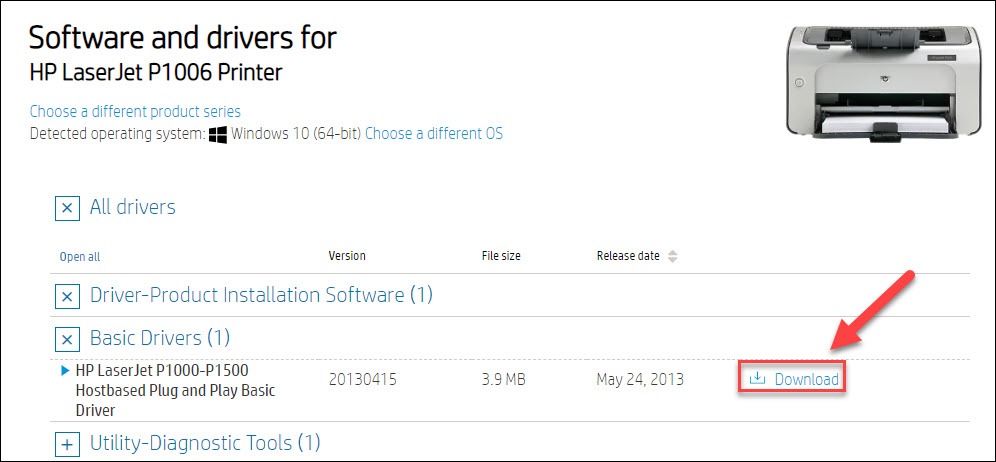Click the Utility-Diagnostic Tools (1) heading
The height and width of the screenshot is (462, 996).
(x=205, y=442)
